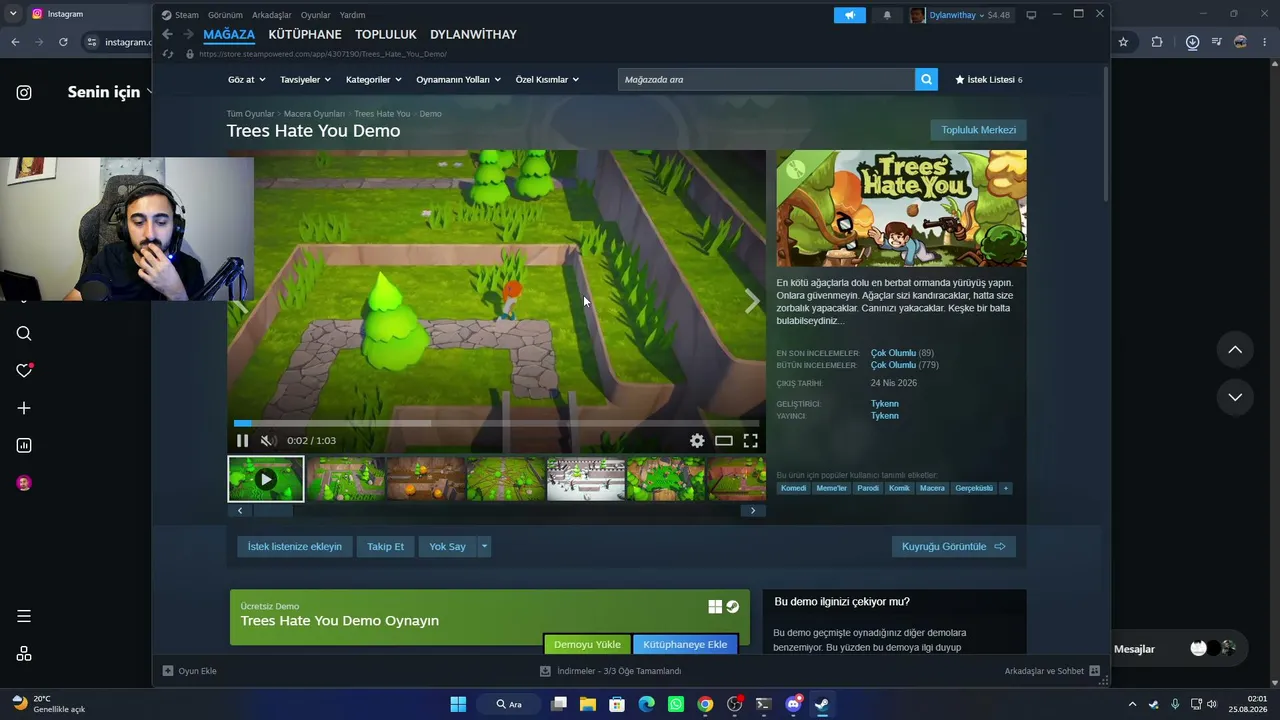1280x720 pixels.
Task: Toggle theater mode on the trailer
Action: [724, 440]
